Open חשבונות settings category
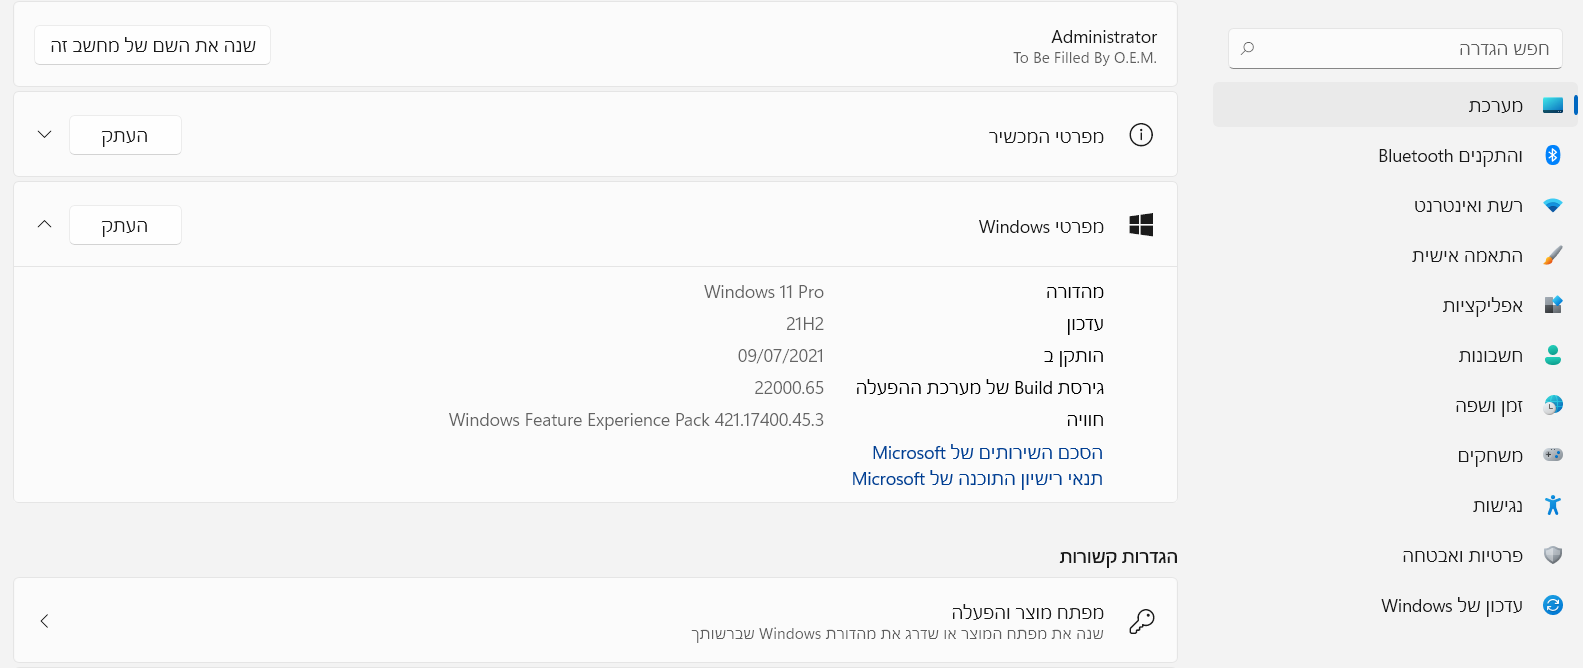This screenshot has width=1583, height=668. tap(1395, 355)
